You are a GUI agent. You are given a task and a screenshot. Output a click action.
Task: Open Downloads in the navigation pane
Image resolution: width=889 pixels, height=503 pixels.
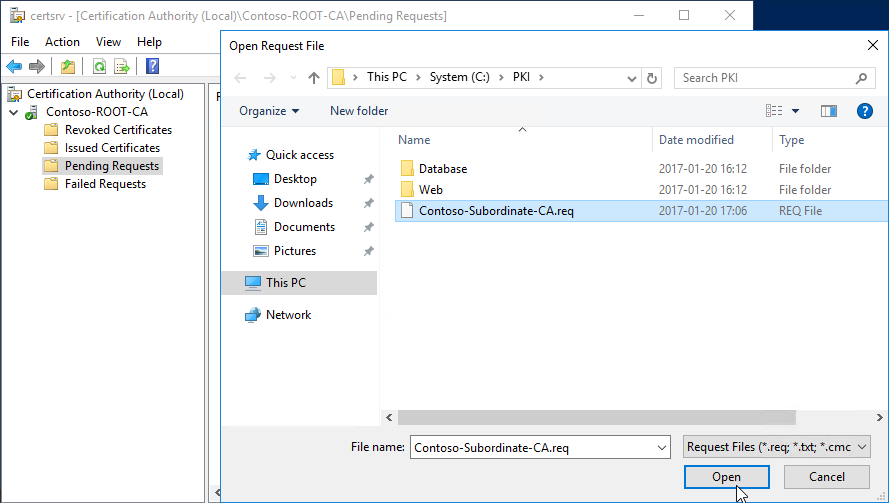[303, 203]
